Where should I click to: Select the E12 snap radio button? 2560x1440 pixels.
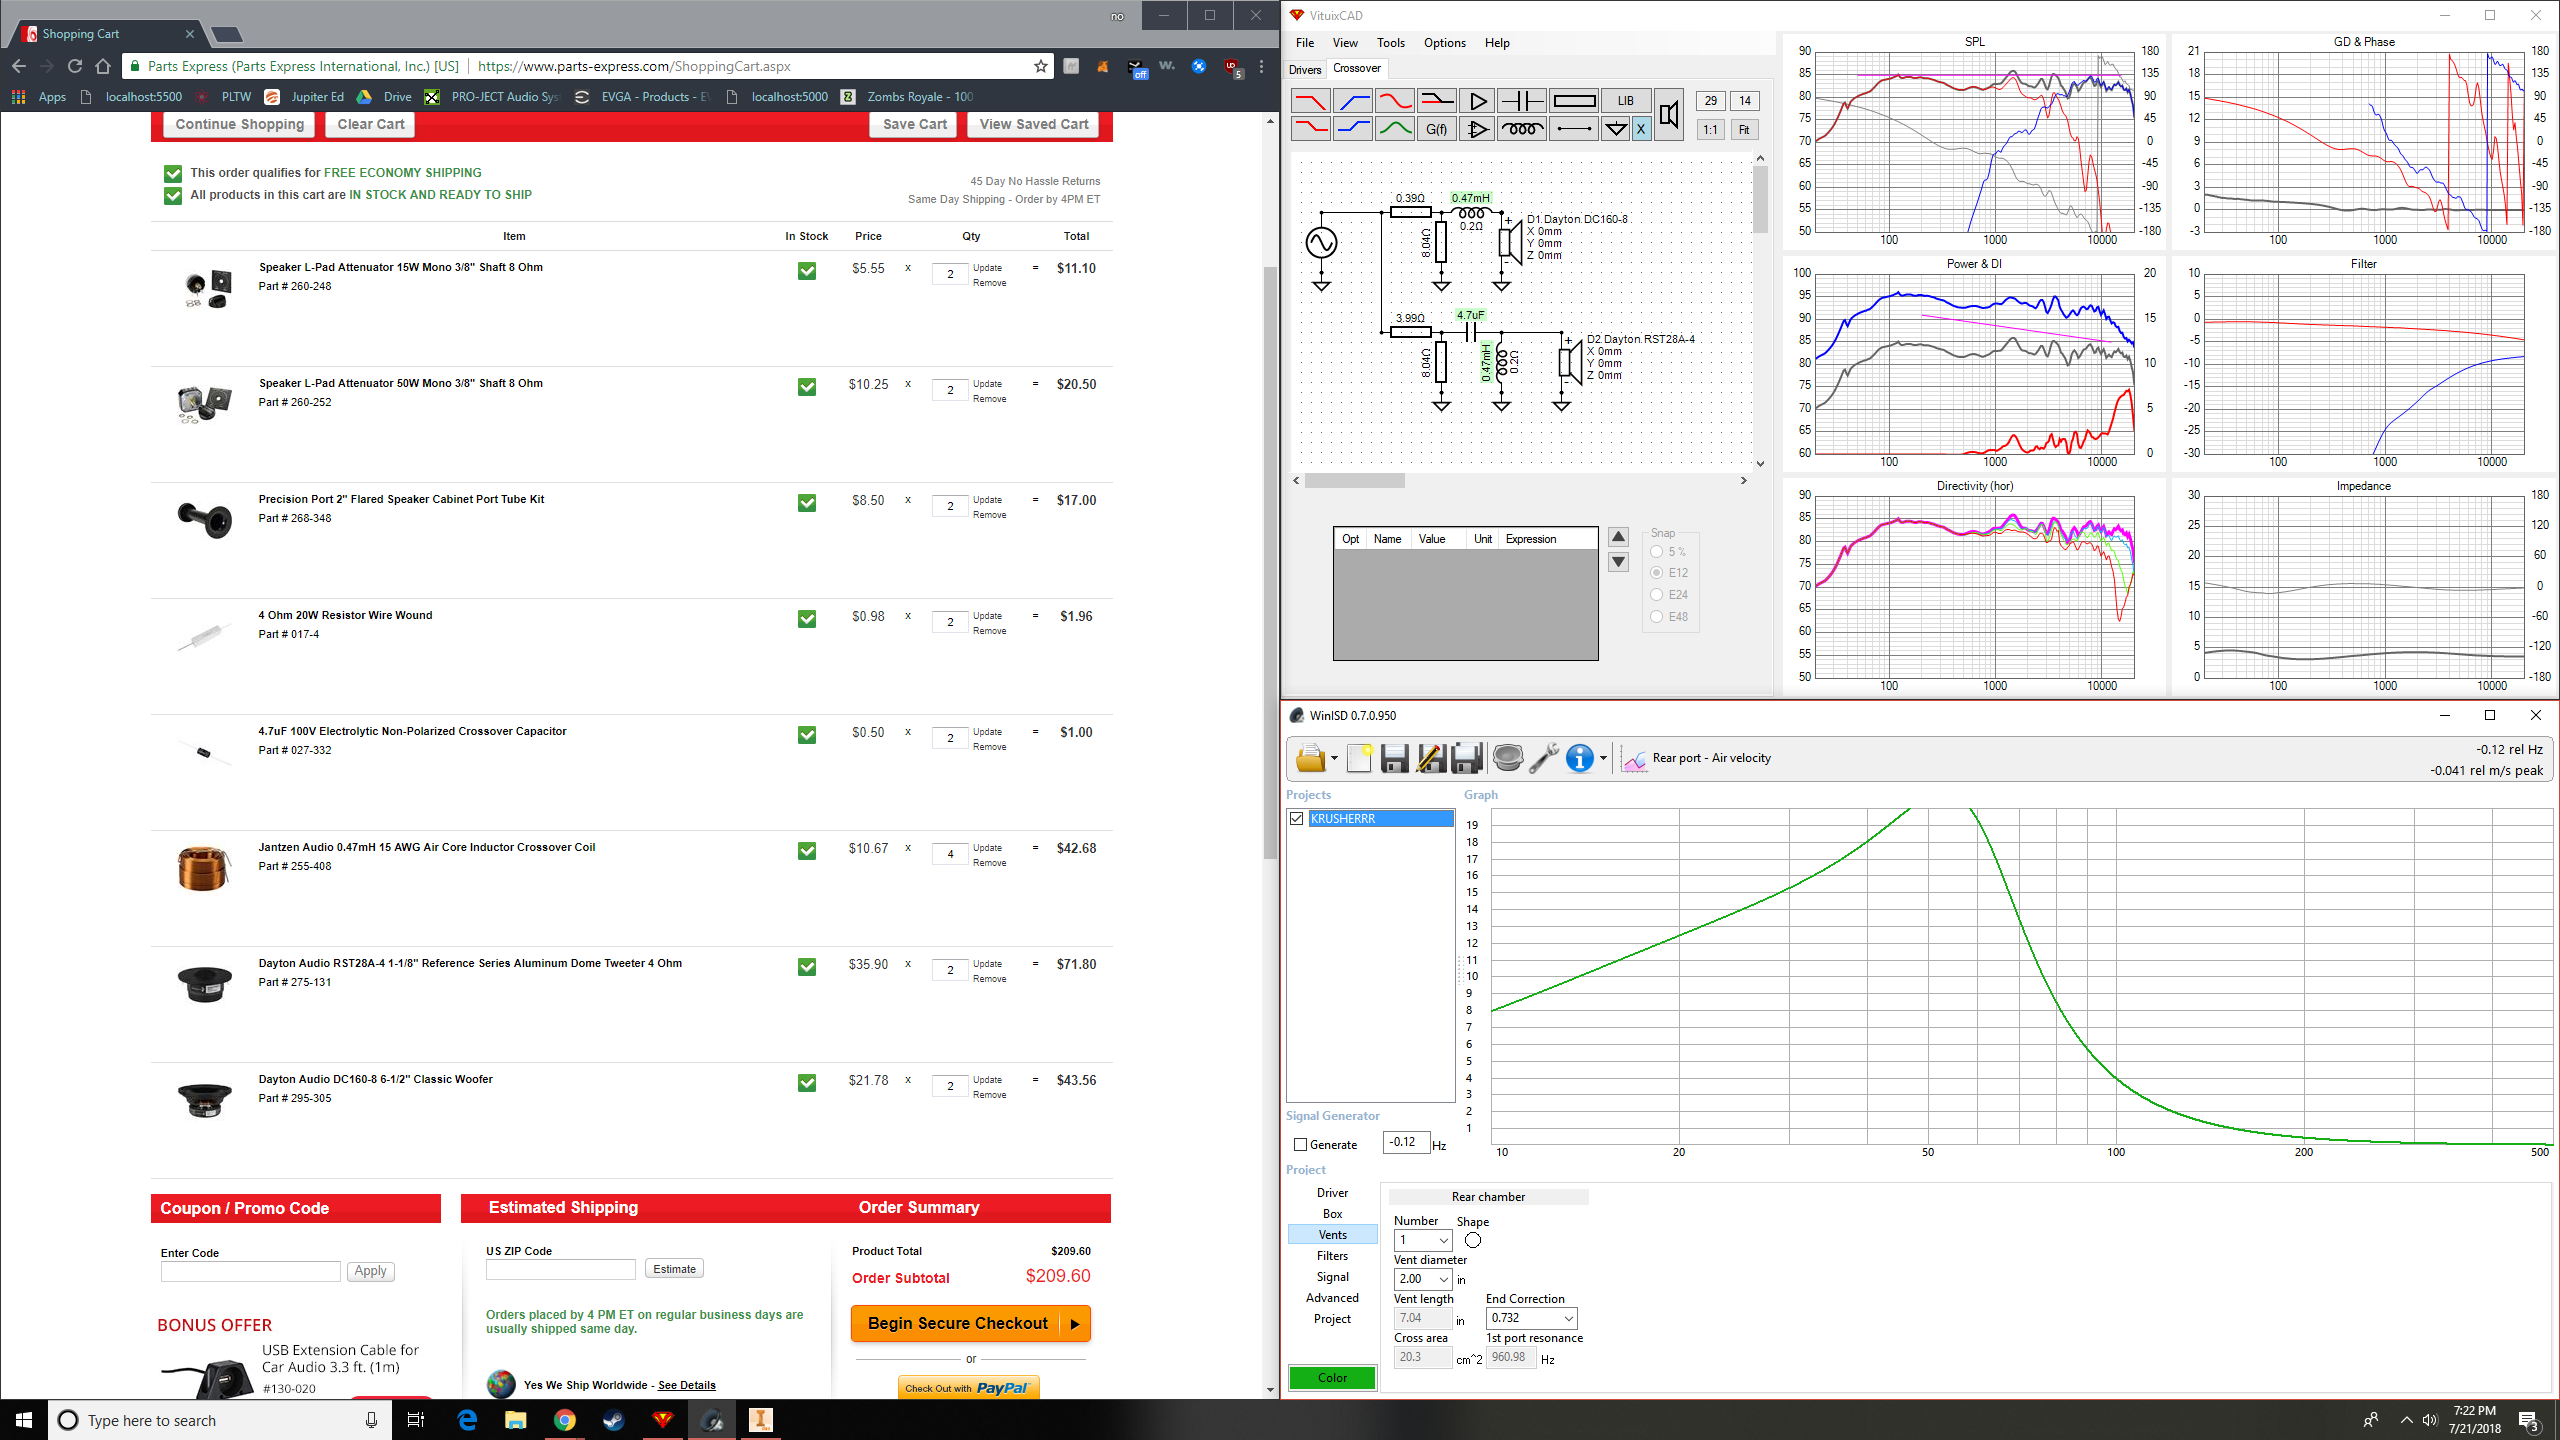tap(1657, 573)
